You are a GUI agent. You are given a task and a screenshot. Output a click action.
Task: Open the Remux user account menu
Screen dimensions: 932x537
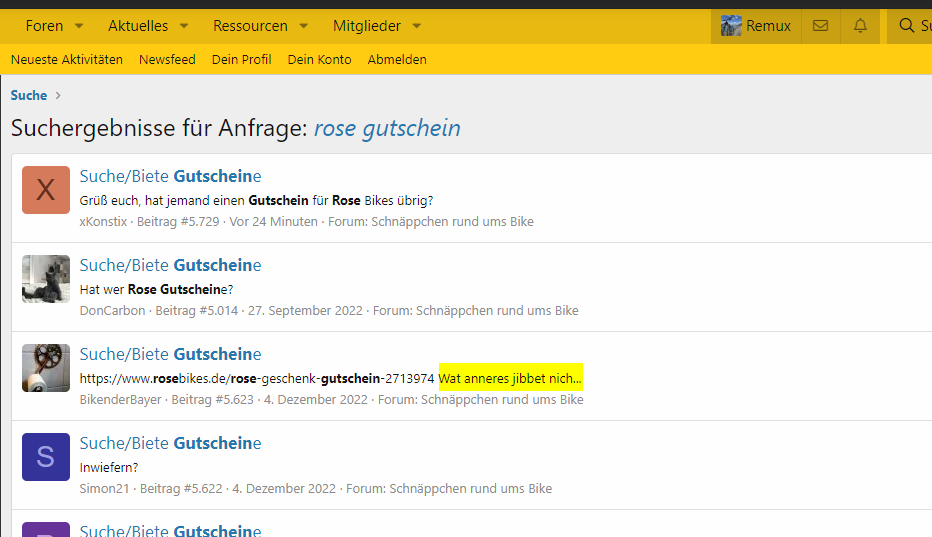click(x=756, y=26)
